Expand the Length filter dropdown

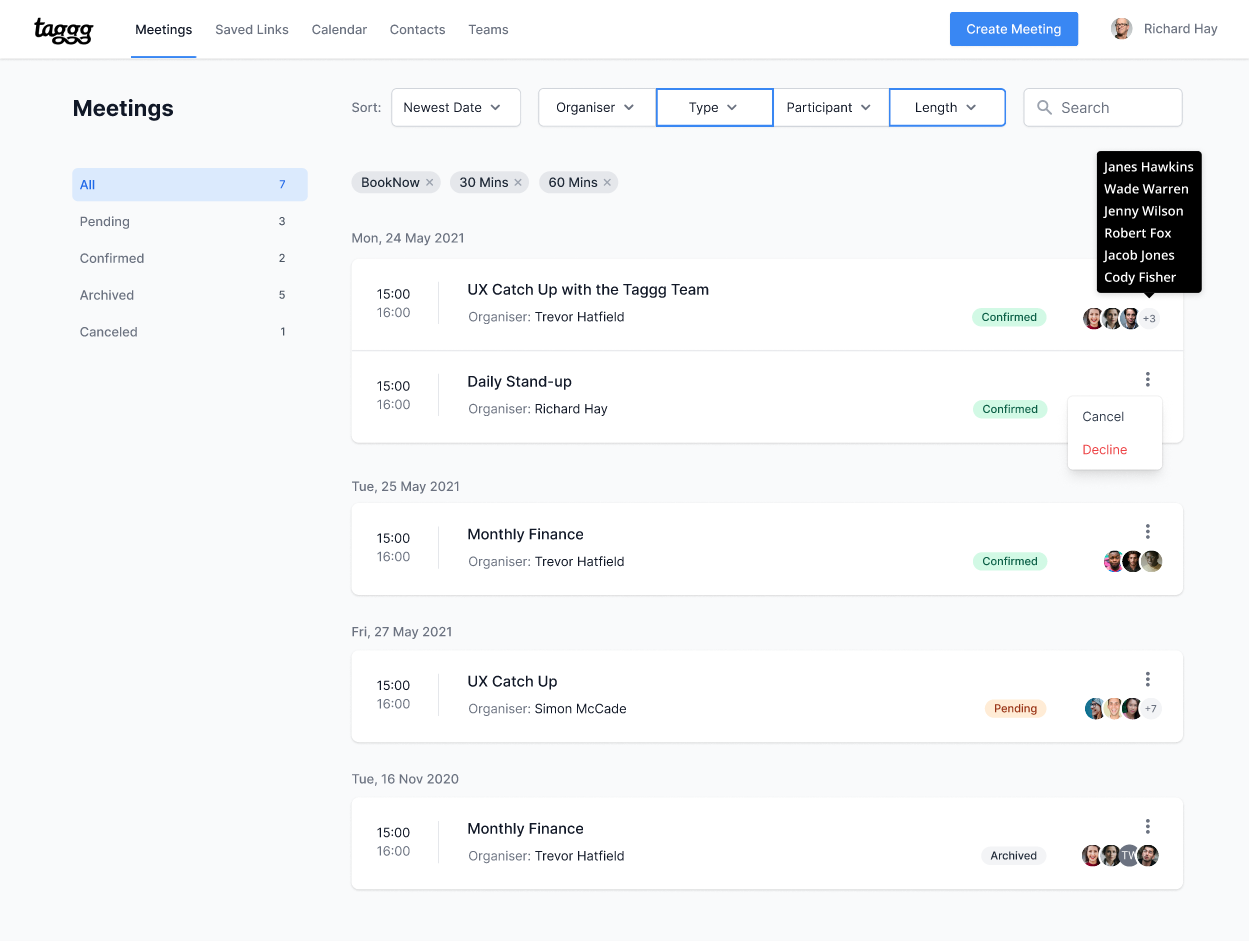(946, 108)
